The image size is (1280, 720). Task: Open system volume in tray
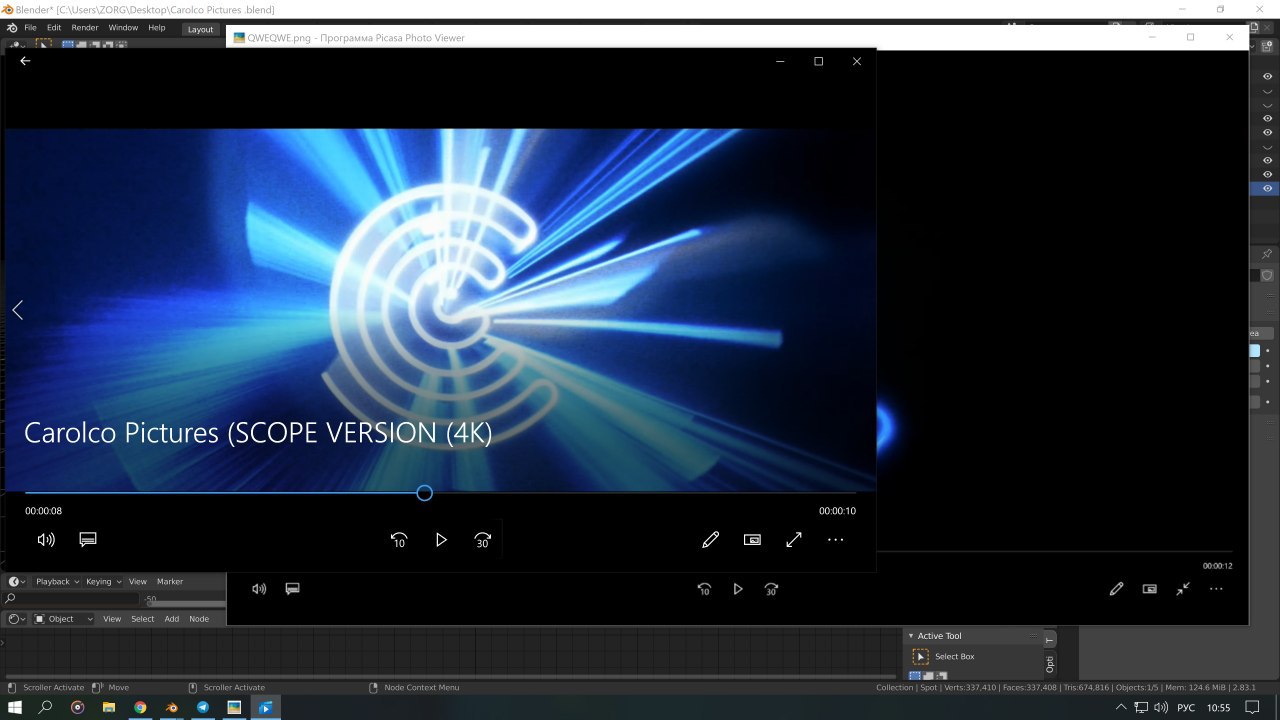click(x=1160, y=707)
